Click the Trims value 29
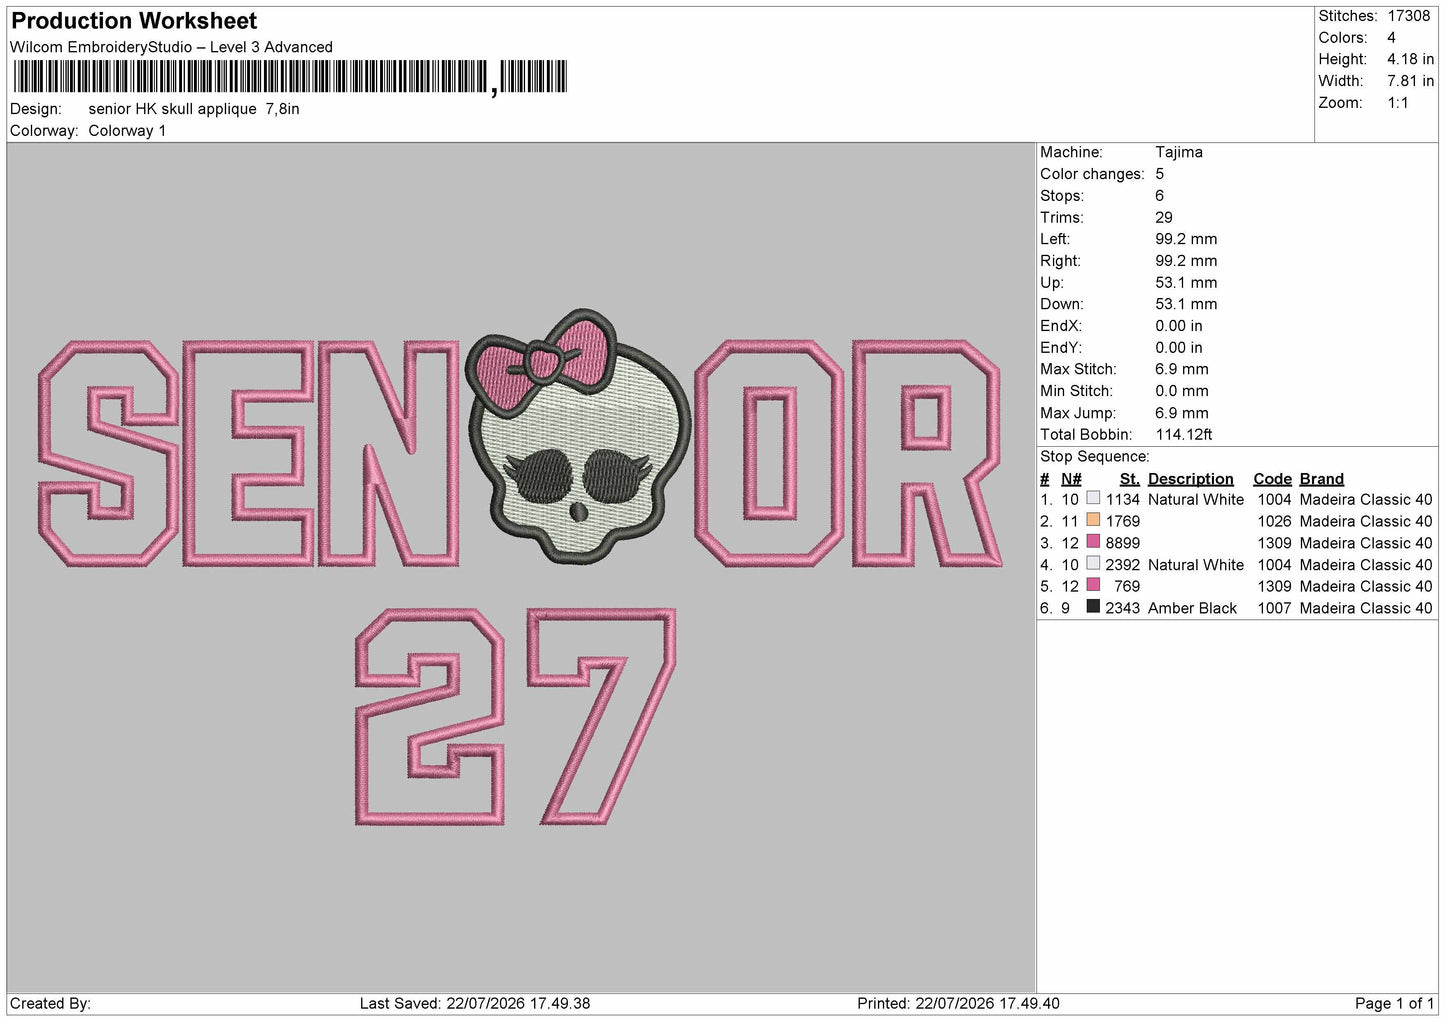Image resolution: width=1445 pixels, height=1021 pixels. (x=1164, y=217)
